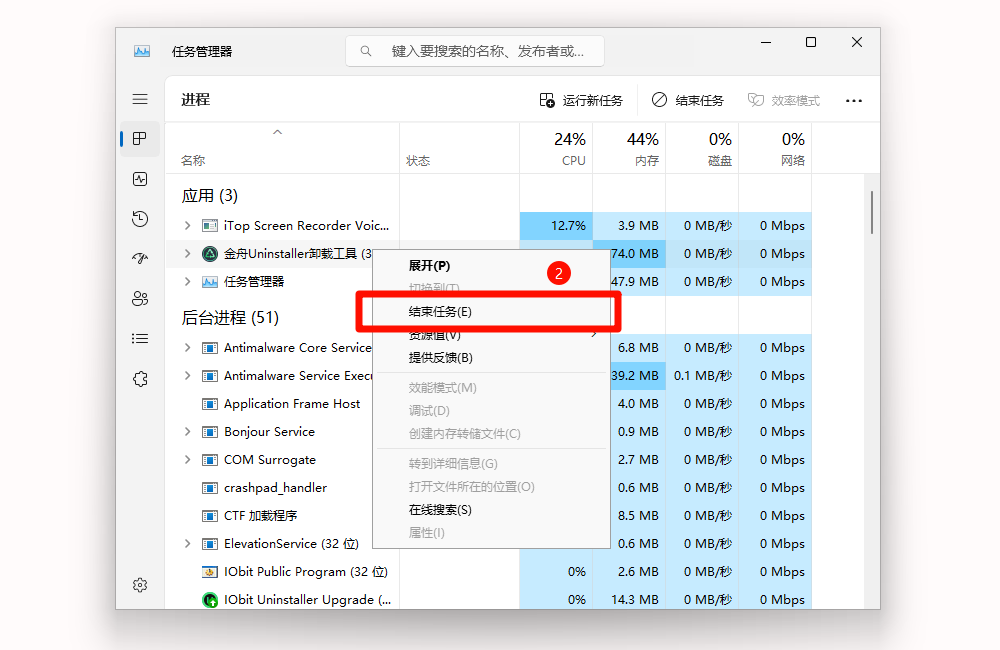
Task: Choose 效能模式(M) in the context menu
Action: click(x=490, y=388)
